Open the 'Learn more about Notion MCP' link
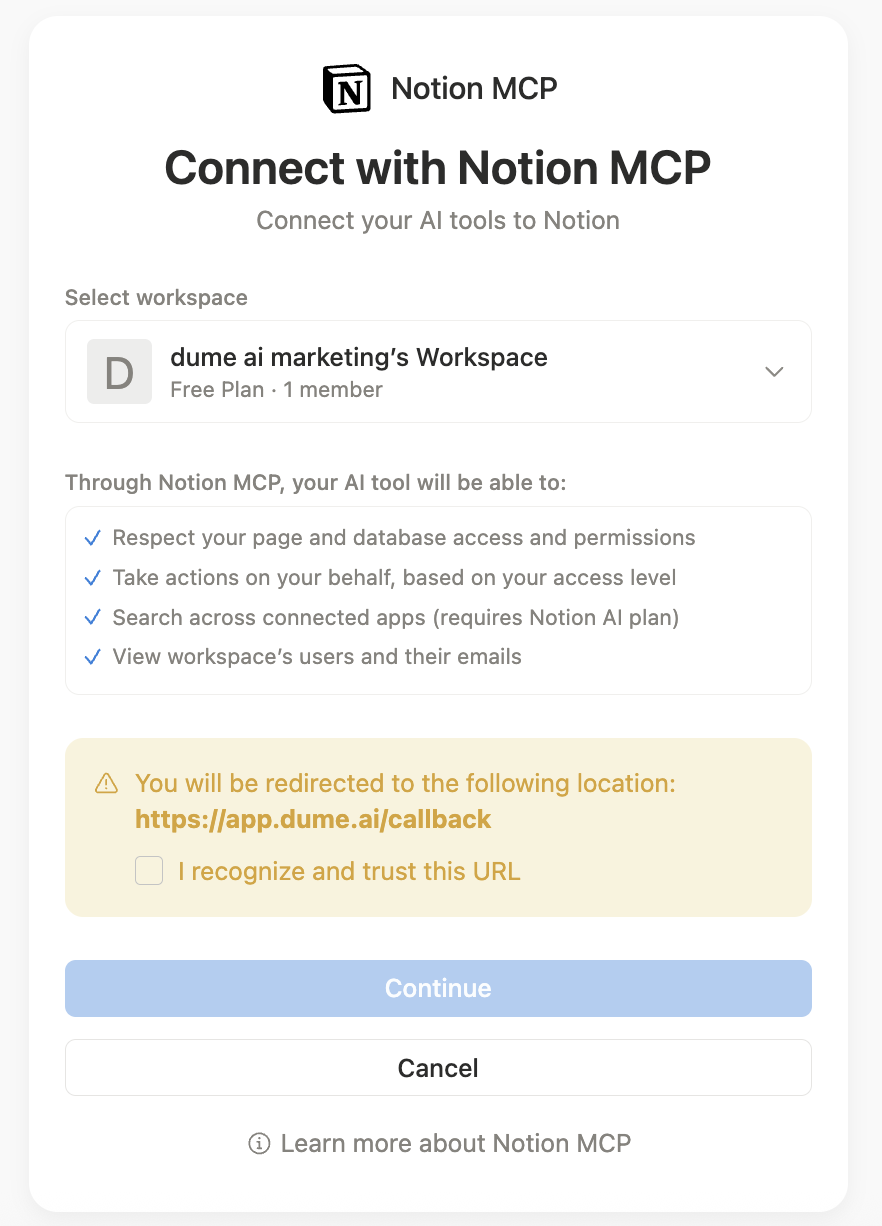This screenshot has width=882, height=1226. pyautogui.click(x=456, y=1143)
